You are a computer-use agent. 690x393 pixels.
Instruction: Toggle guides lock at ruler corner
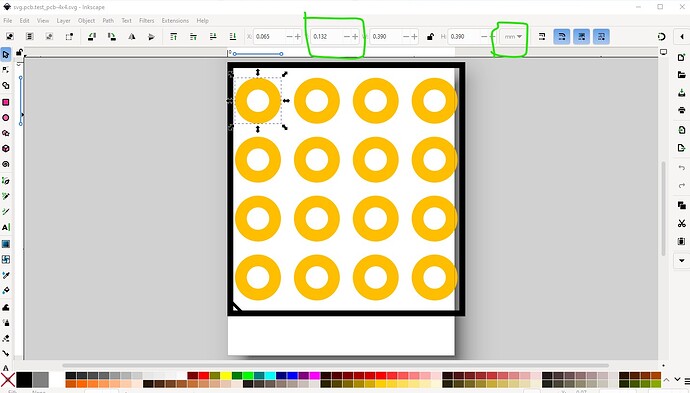point(19,53)
